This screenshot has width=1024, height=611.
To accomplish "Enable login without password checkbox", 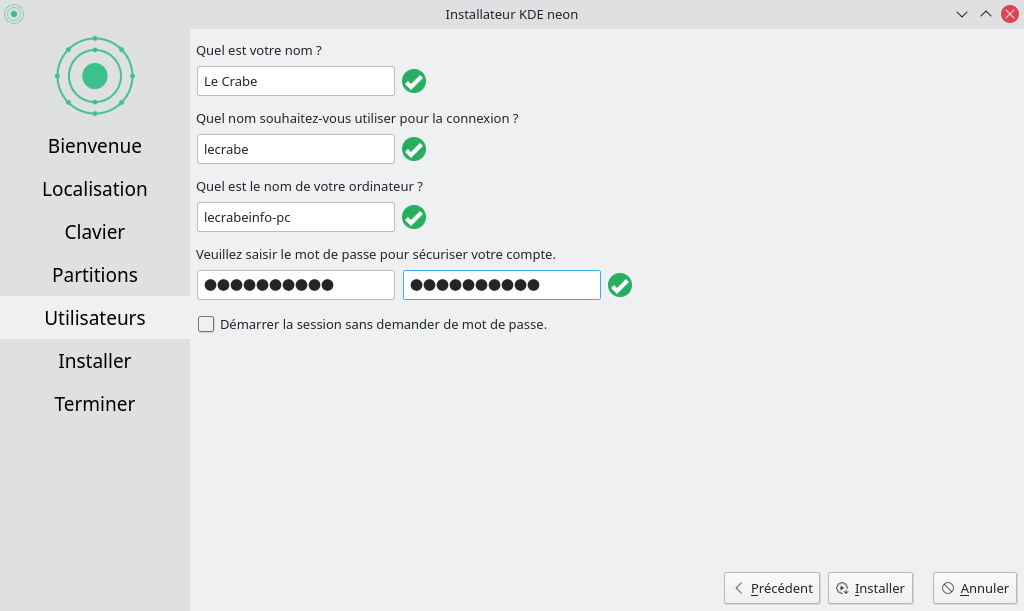I will click(206, 324).
